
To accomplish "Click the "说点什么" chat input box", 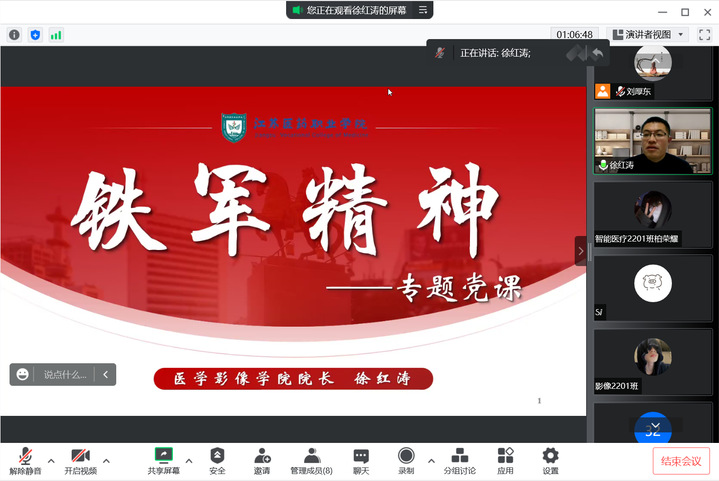I will pos(65,375).
